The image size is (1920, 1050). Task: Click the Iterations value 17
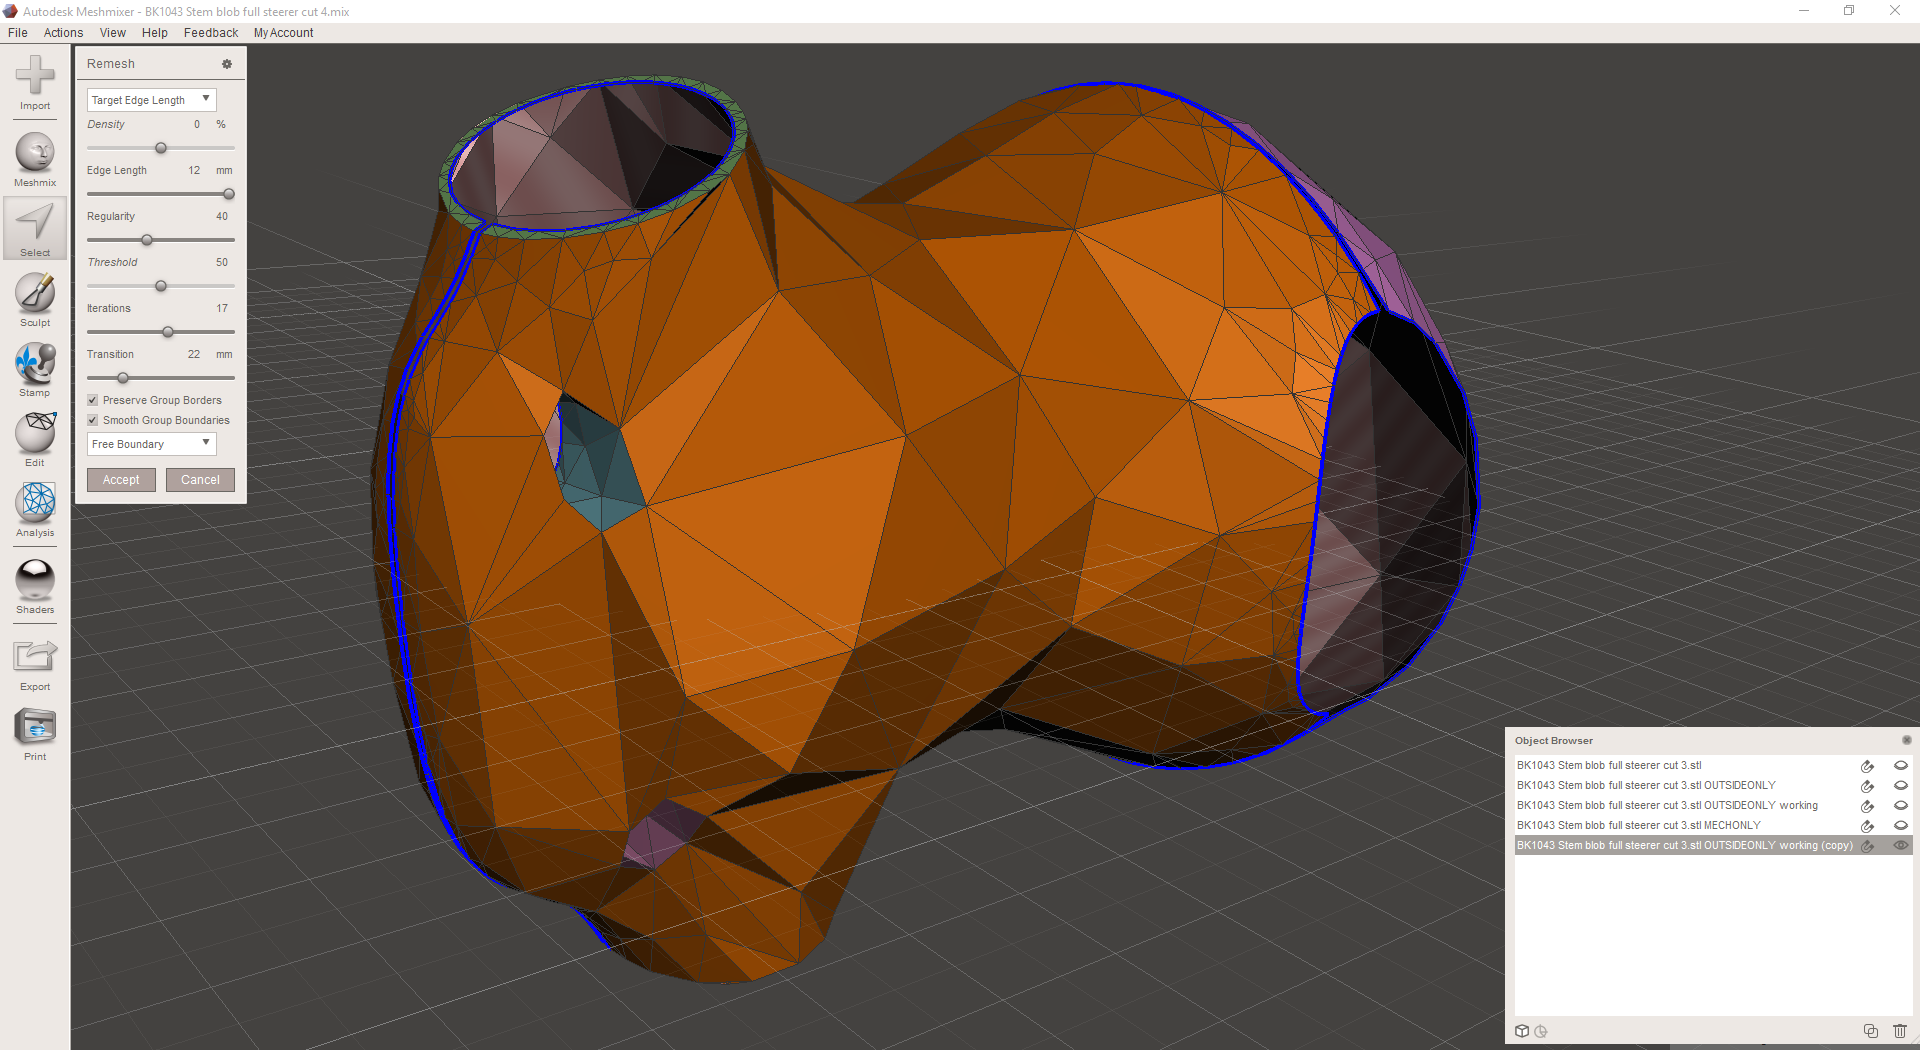click(222, 308)
